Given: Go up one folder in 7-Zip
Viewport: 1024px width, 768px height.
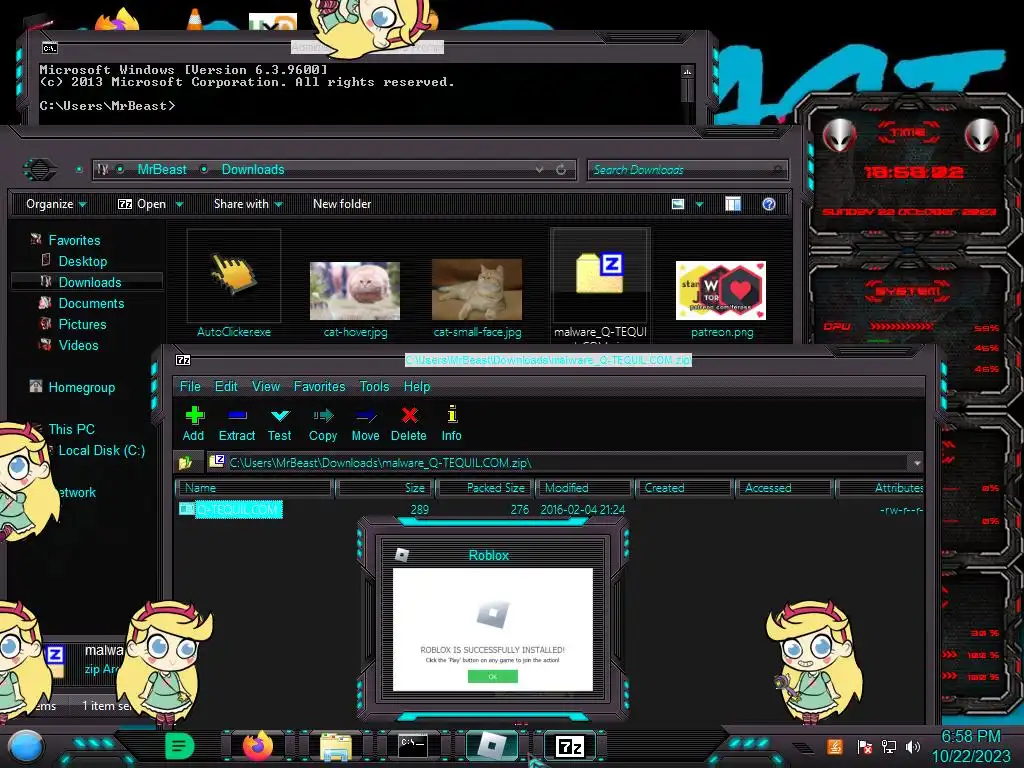Looking at the screenshot, I should tap(185, 462).
